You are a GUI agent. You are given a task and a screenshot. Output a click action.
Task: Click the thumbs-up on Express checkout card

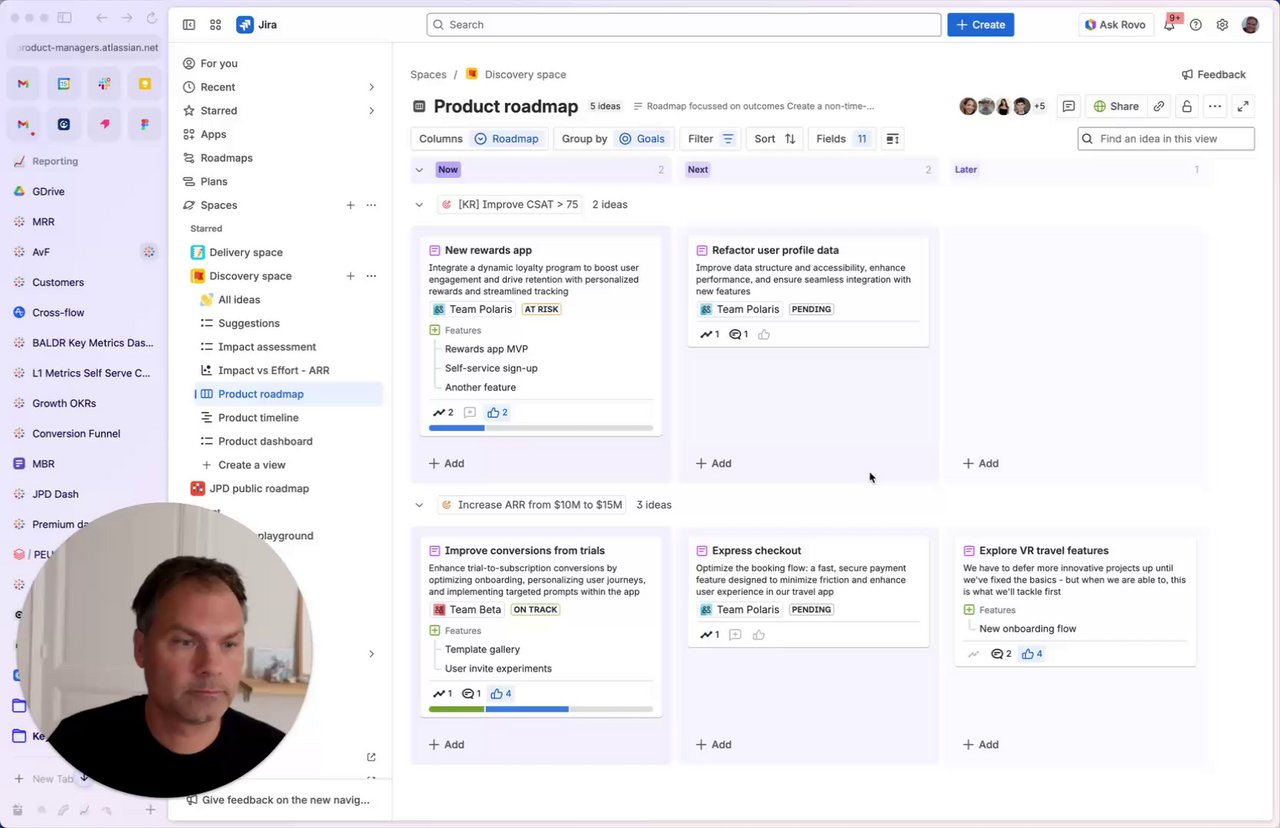[759, 635]
